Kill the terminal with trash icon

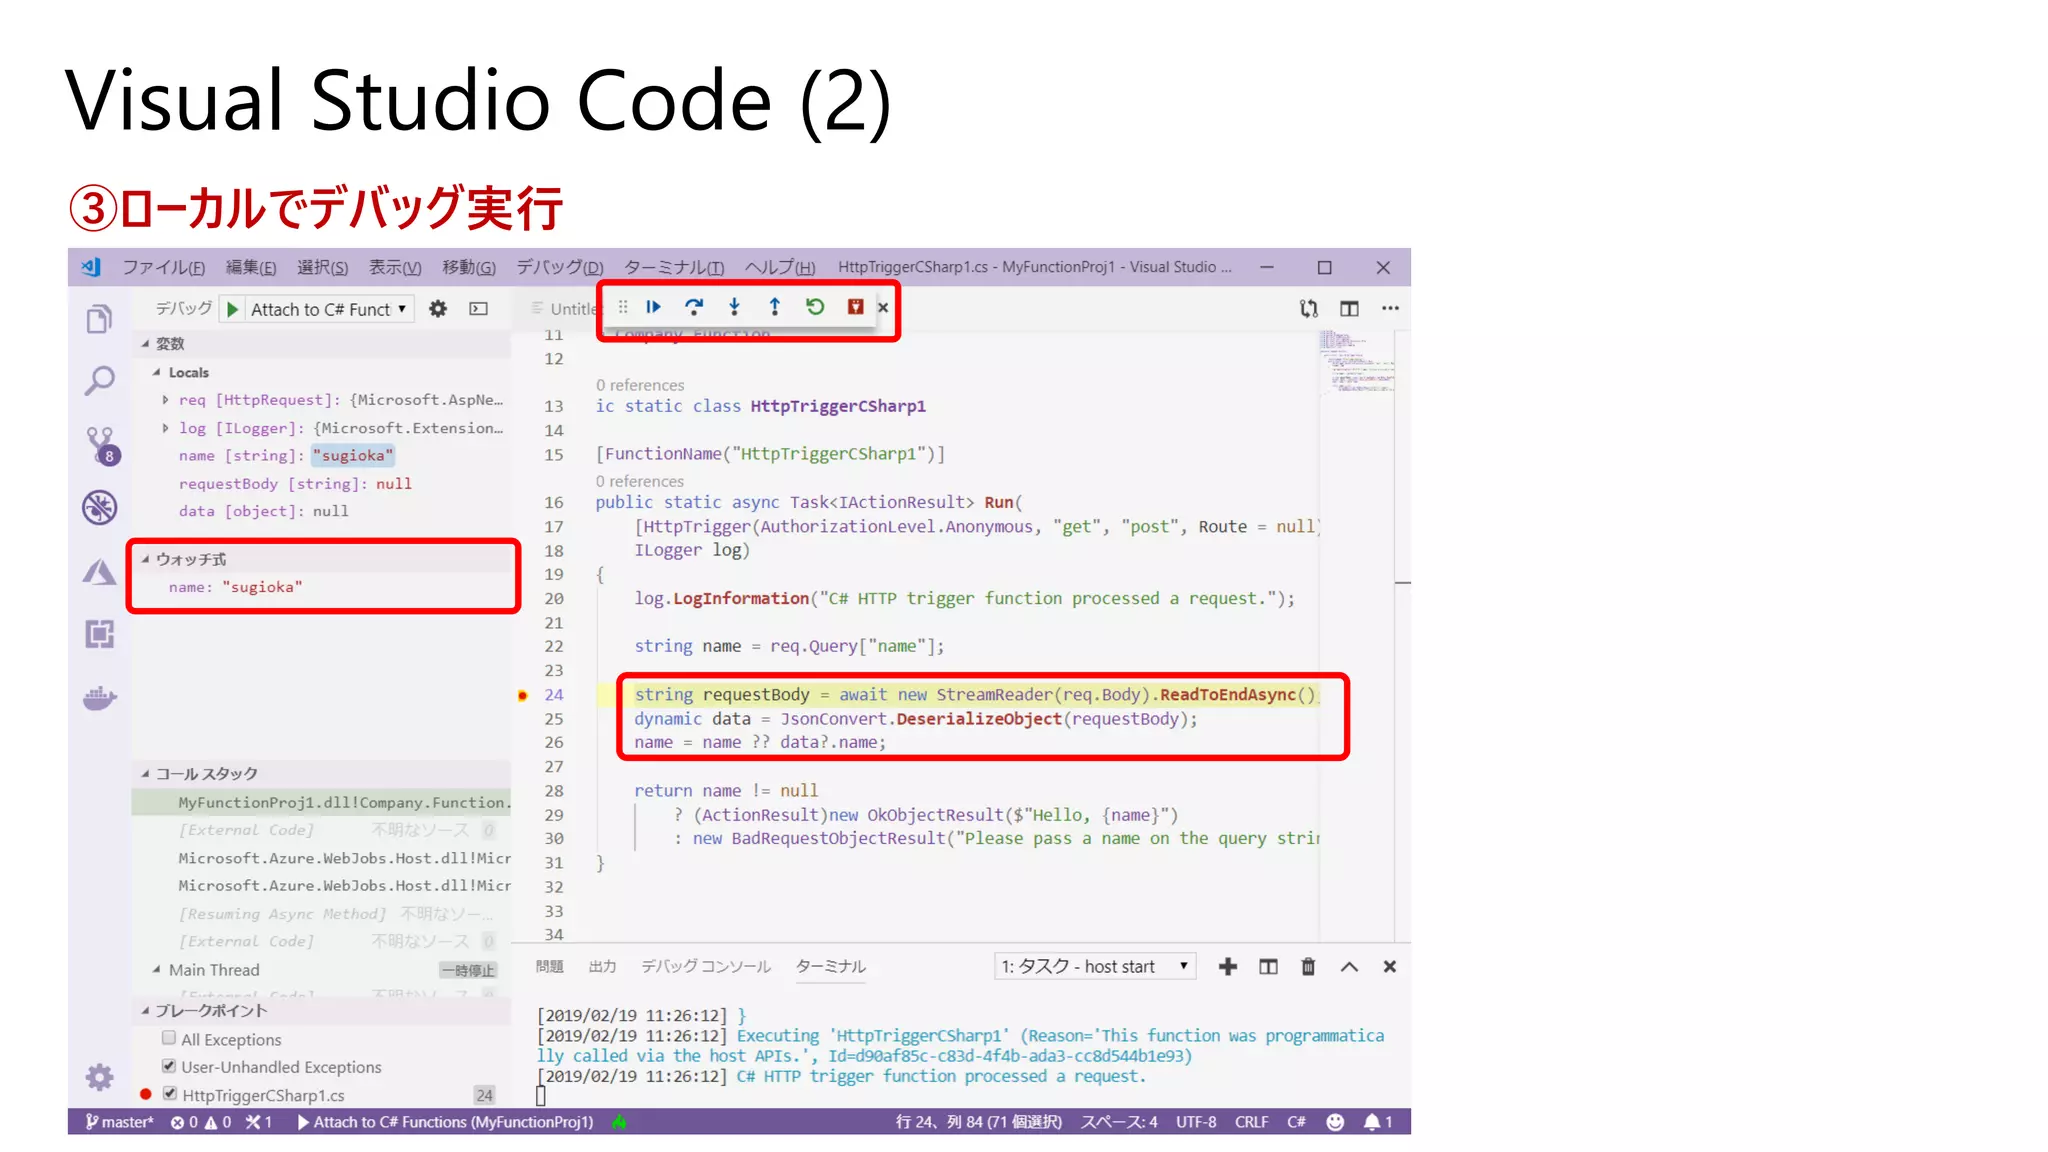point(1308,967)
